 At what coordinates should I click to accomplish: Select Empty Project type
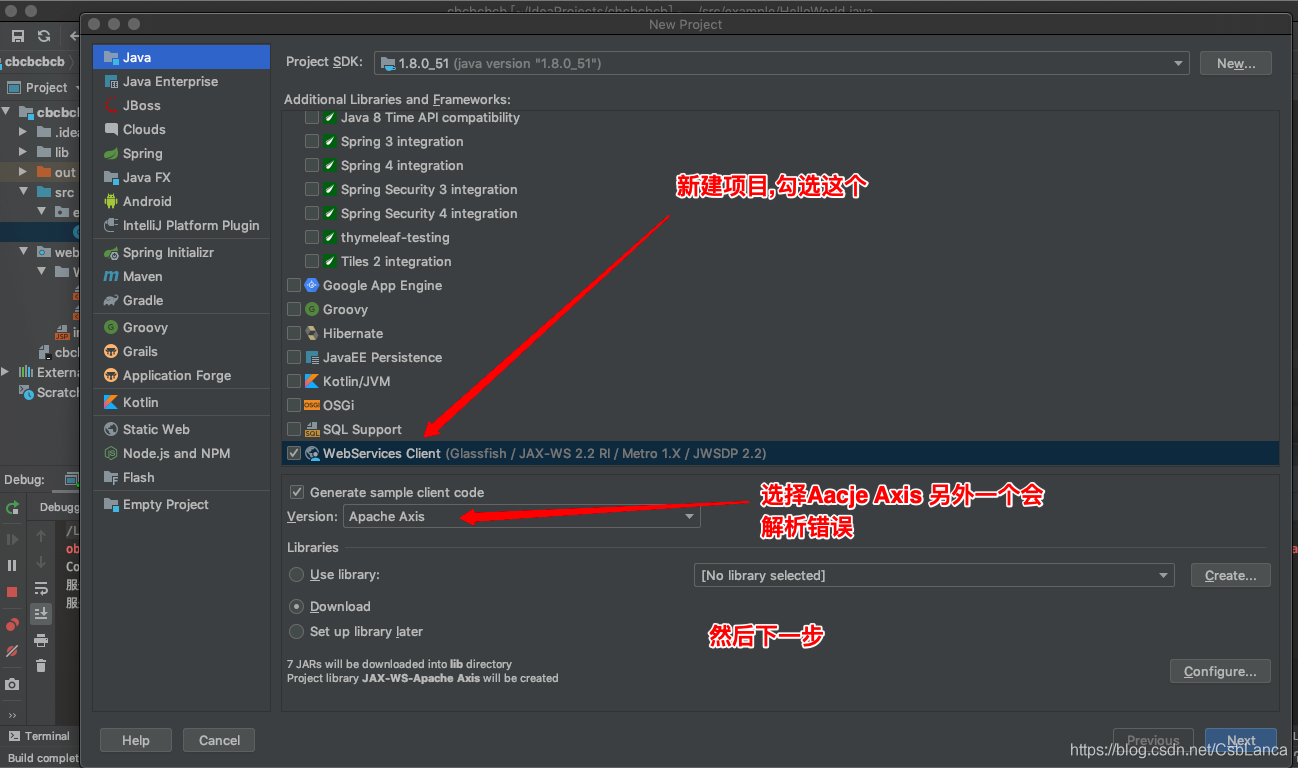coord(181,504)
